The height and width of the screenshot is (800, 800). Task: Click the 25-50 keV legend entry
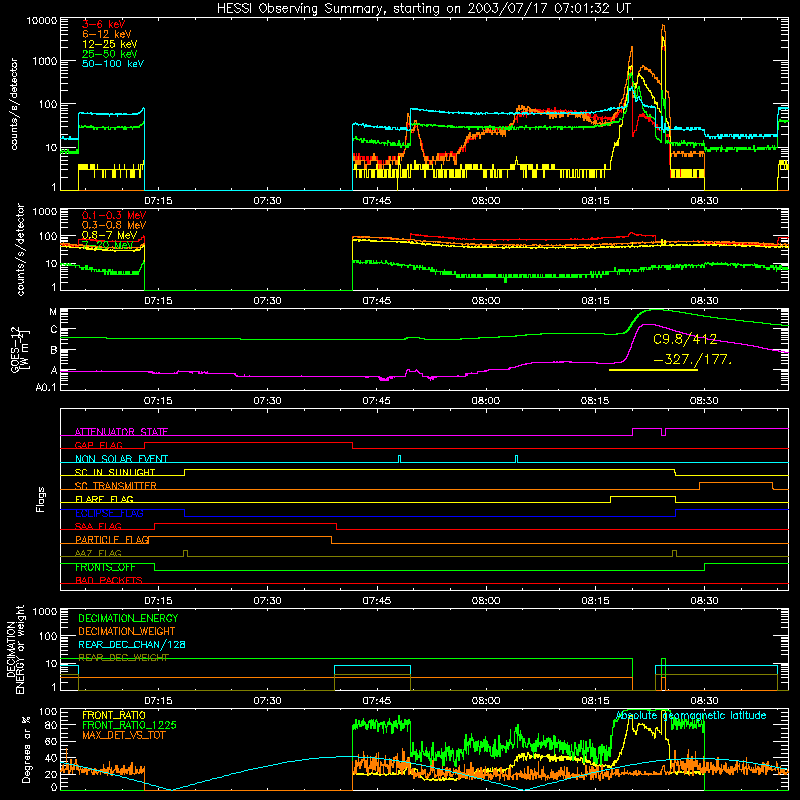(109, 54)
